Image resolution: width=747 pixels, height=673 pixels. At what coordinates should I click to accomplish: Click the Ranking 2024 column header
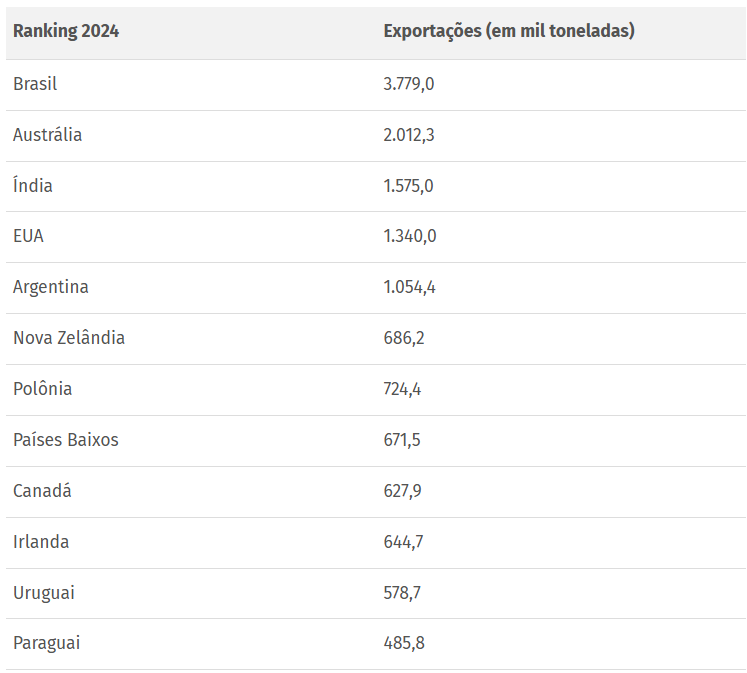point(66,31)
